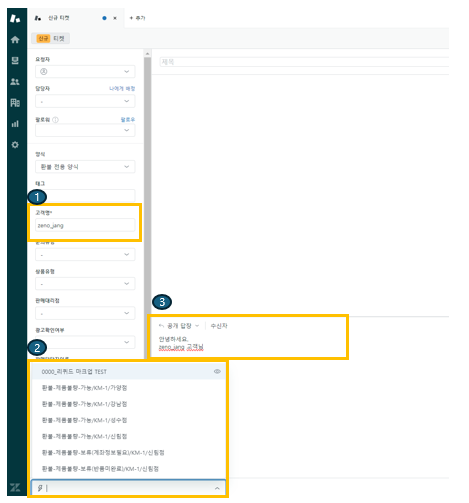
Task: Select macro 환불-제품불량-가능/KM-1/강남점
Action: pos(128,404)
